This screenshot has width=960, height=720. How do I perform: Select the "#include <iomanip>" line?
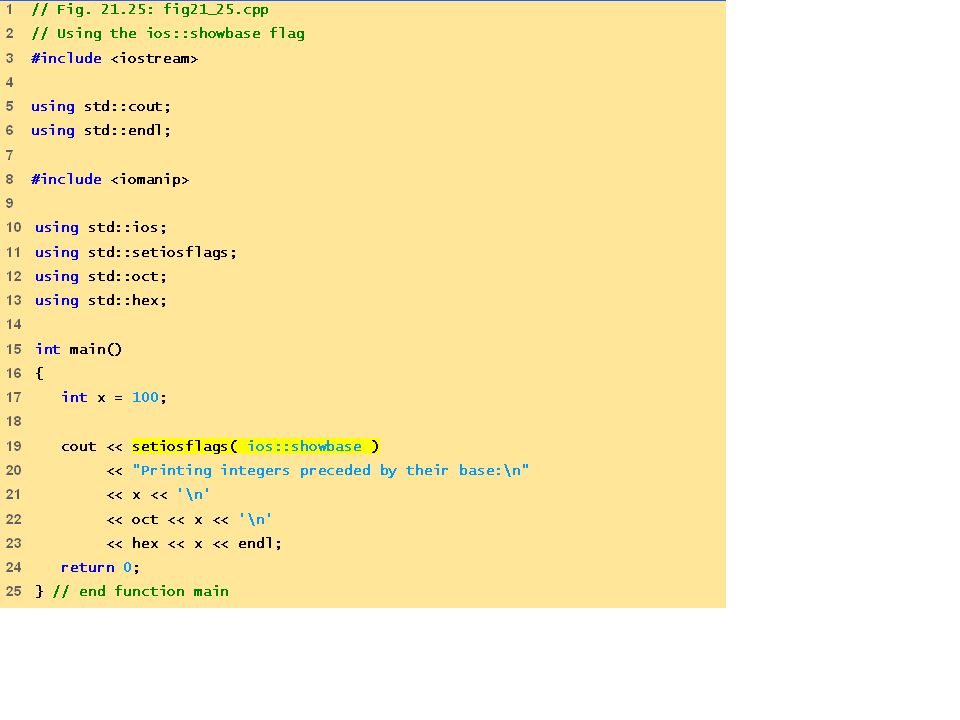(110, 179)
